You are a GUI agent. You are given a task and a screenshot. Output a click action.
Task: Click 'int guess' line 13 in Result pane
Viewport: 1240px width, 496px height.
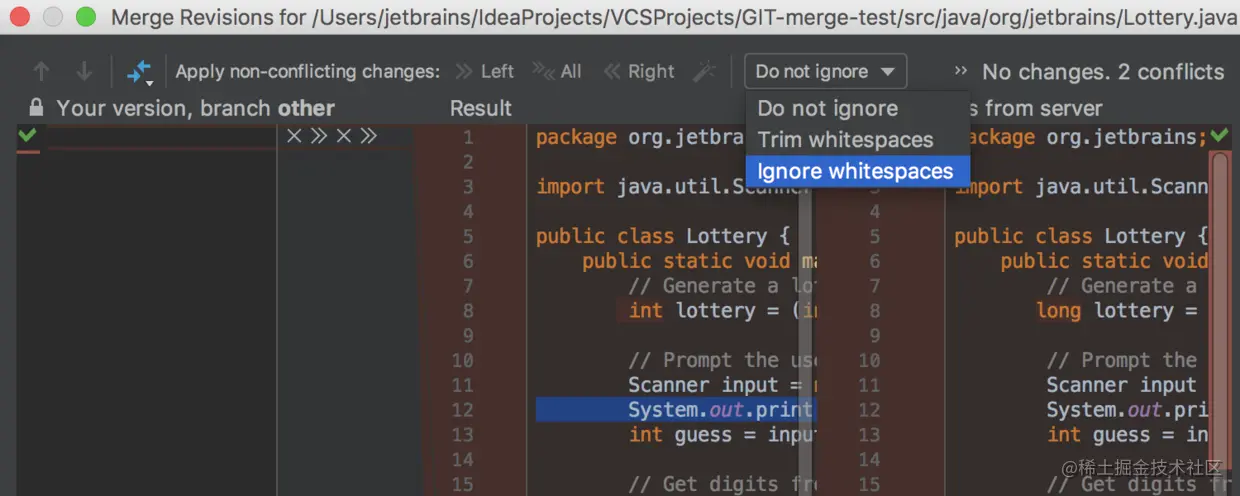click(722, 435)
